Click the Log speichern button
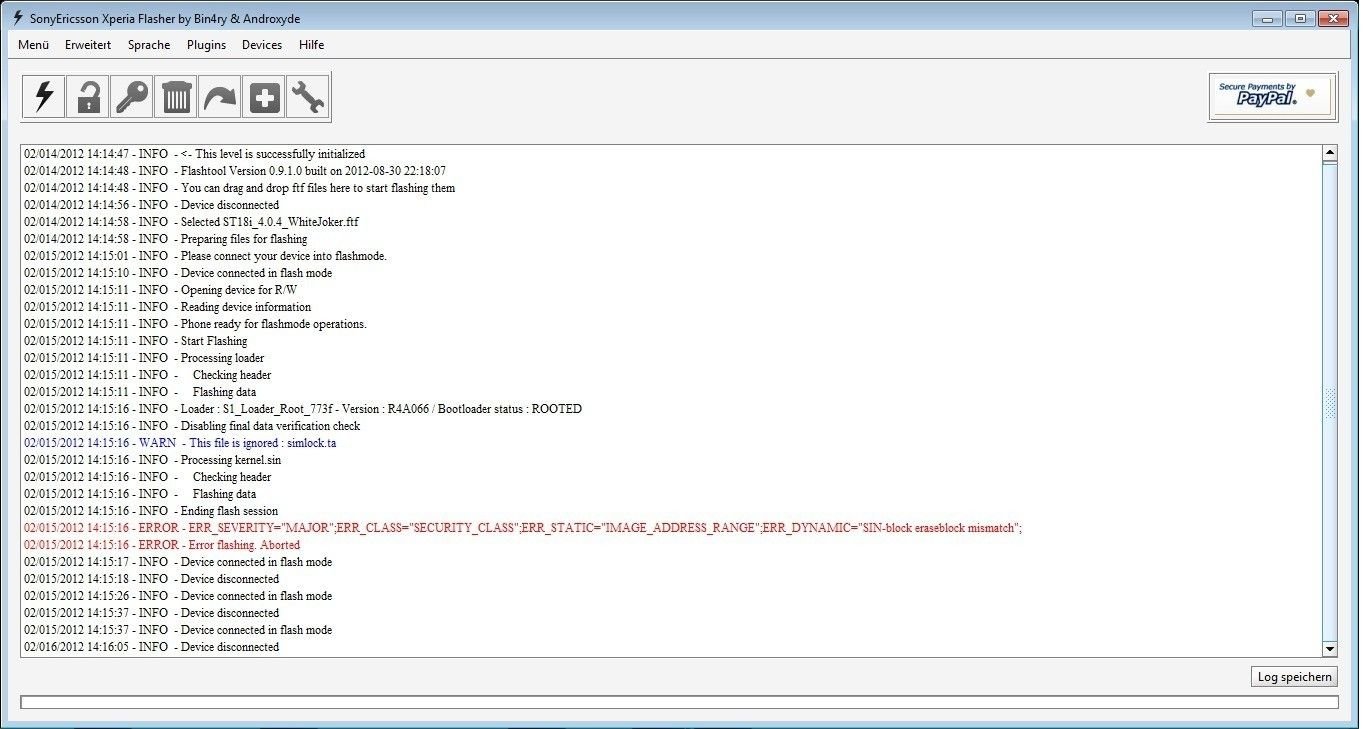The width and height of the screenshot is (1366, 729). point(1294,677)
